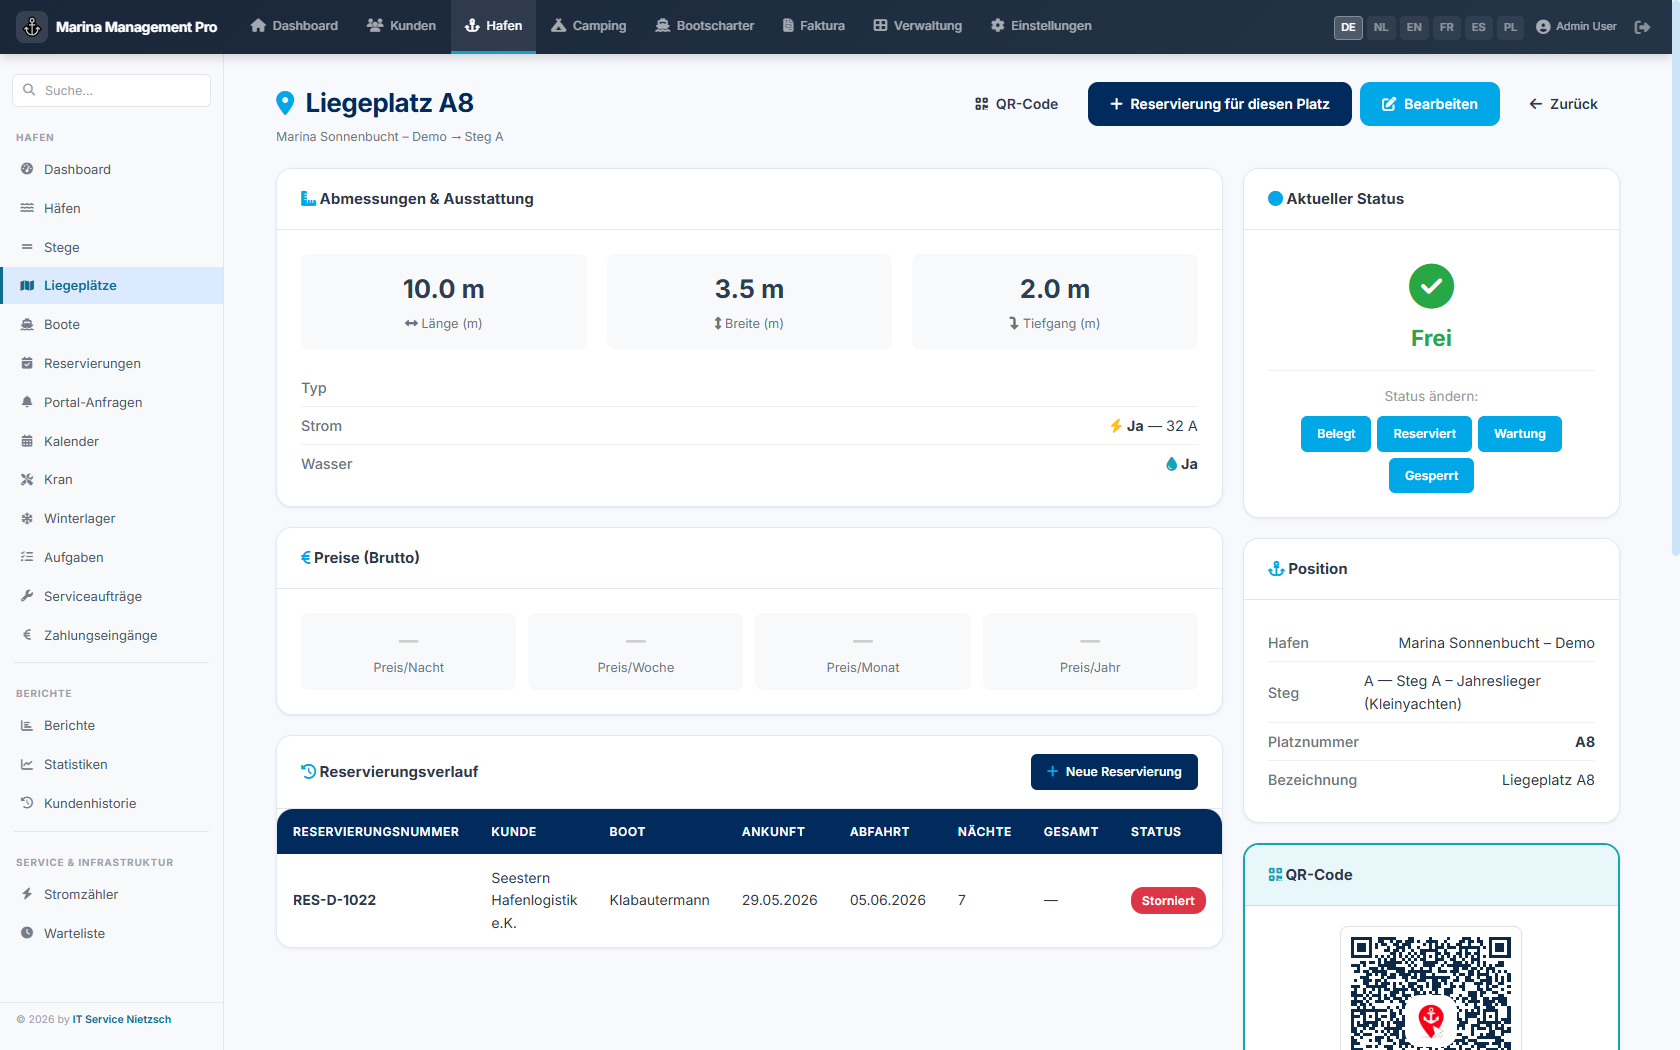The height and width of the screenshot is (1050, 1680).
Task: Switch language to FR
Action: (1447, 27)
